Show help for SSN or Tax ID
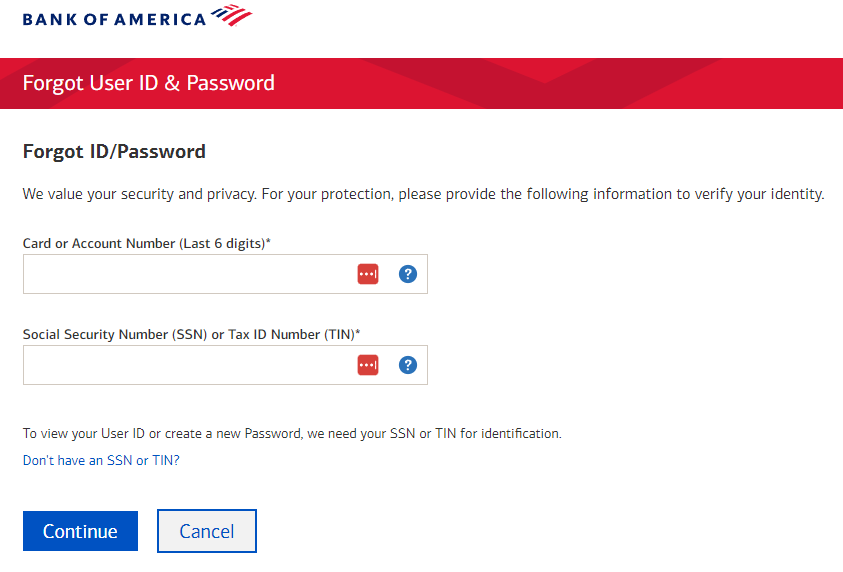Viewport: 843px width, 572px height. [x=407, y=365]
